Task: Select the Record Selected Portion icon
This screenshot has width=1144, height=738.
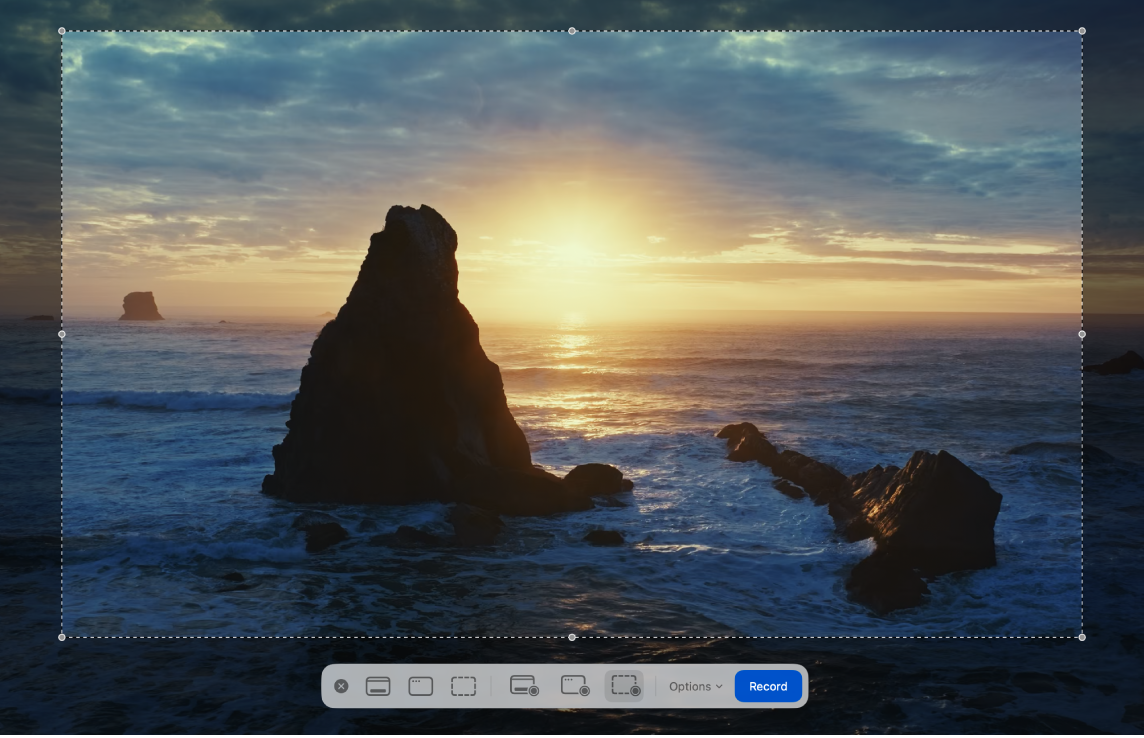Action: [624, 686]
